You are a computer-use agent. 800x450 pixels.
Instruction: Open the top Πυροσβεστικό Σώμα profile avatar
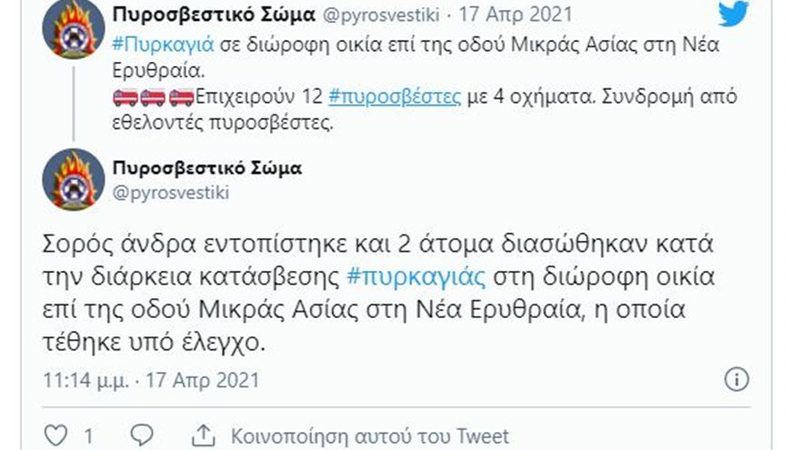point(73,26)
